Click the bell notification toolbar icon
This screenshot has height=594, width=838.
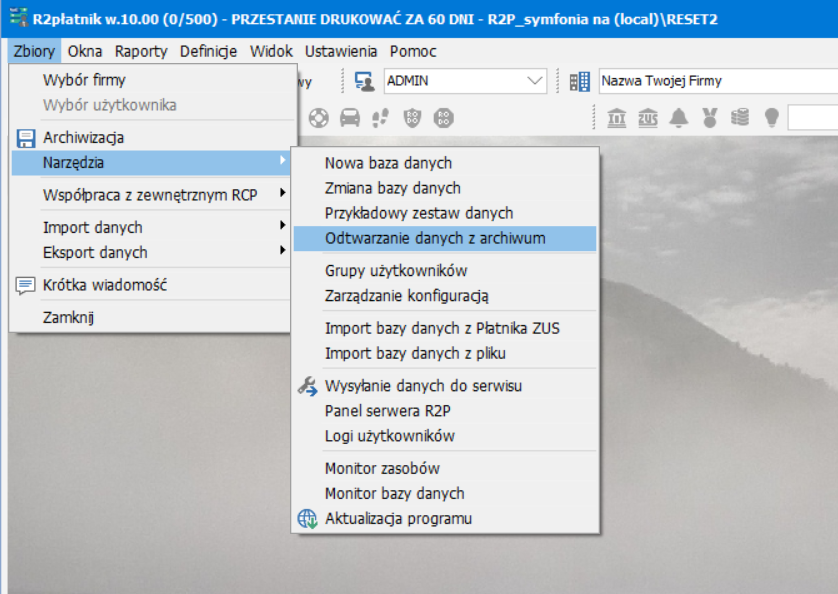679,118
